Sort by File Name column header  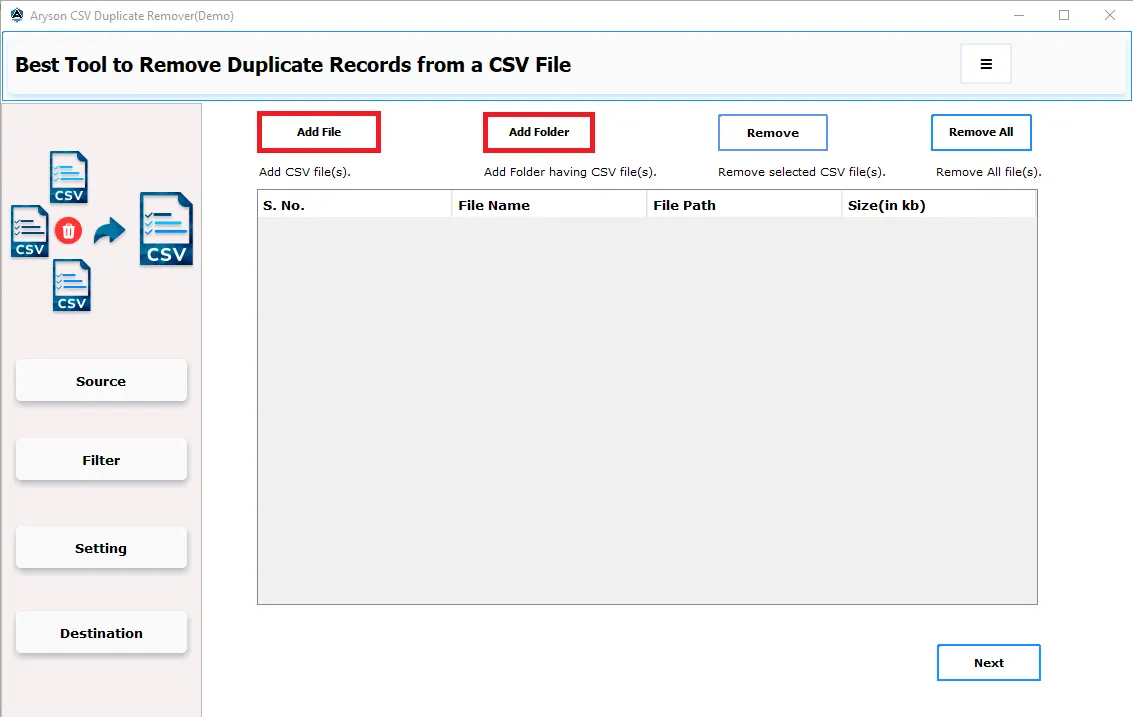point(549,205)
